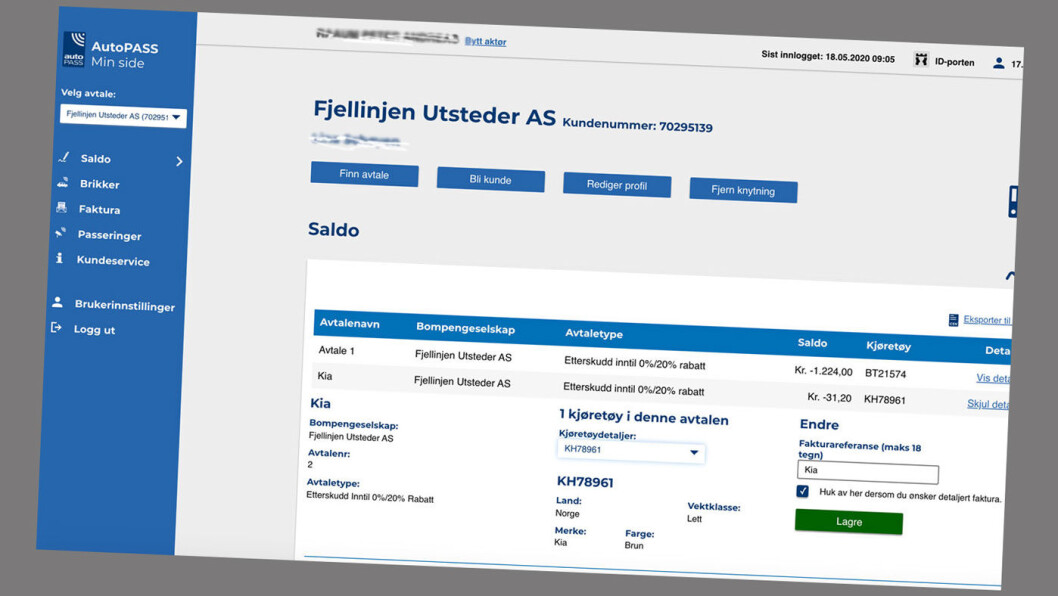The image size is (1058, 596).
Task: Click the Saldo chart icon in sidebar
Action: point(64,157)
